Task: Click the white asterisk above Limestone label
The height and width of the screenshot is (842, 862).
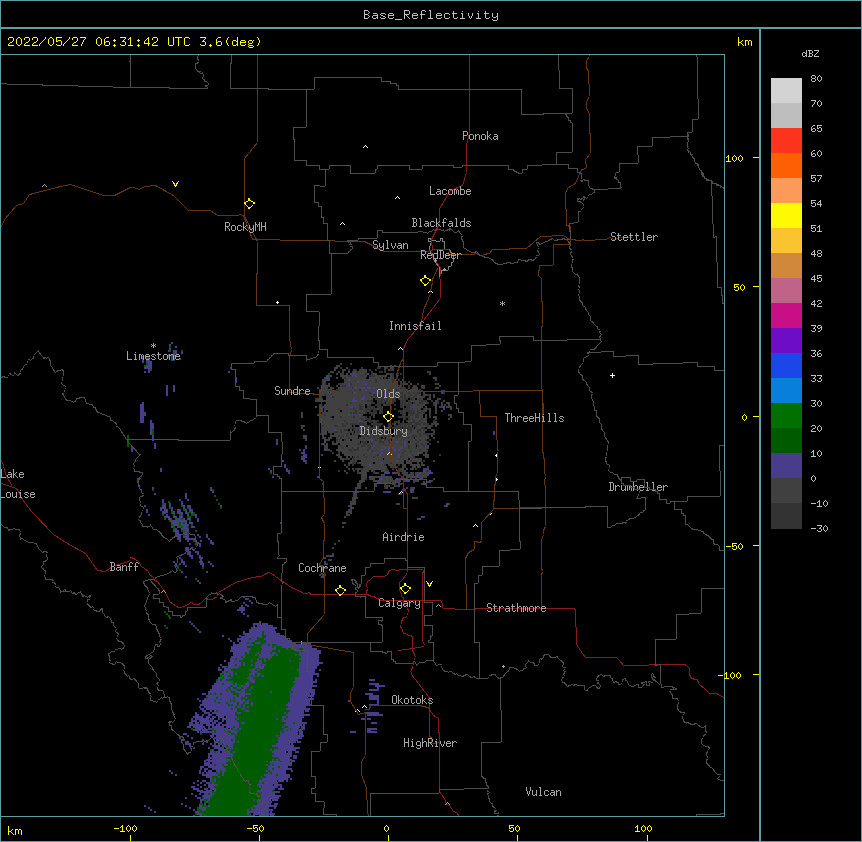Action: click(153, 346)
